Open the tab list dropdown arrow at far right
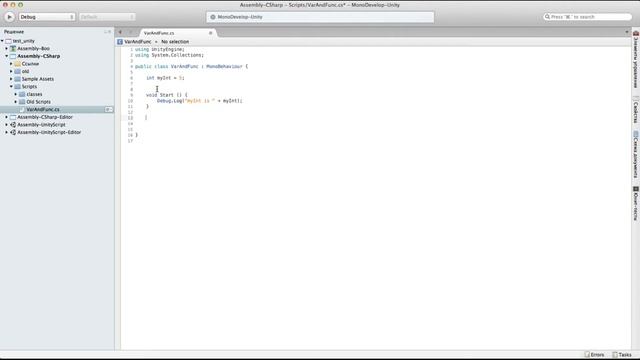The width and height of the screenshot is (640, 360). [x=627, y=32]
